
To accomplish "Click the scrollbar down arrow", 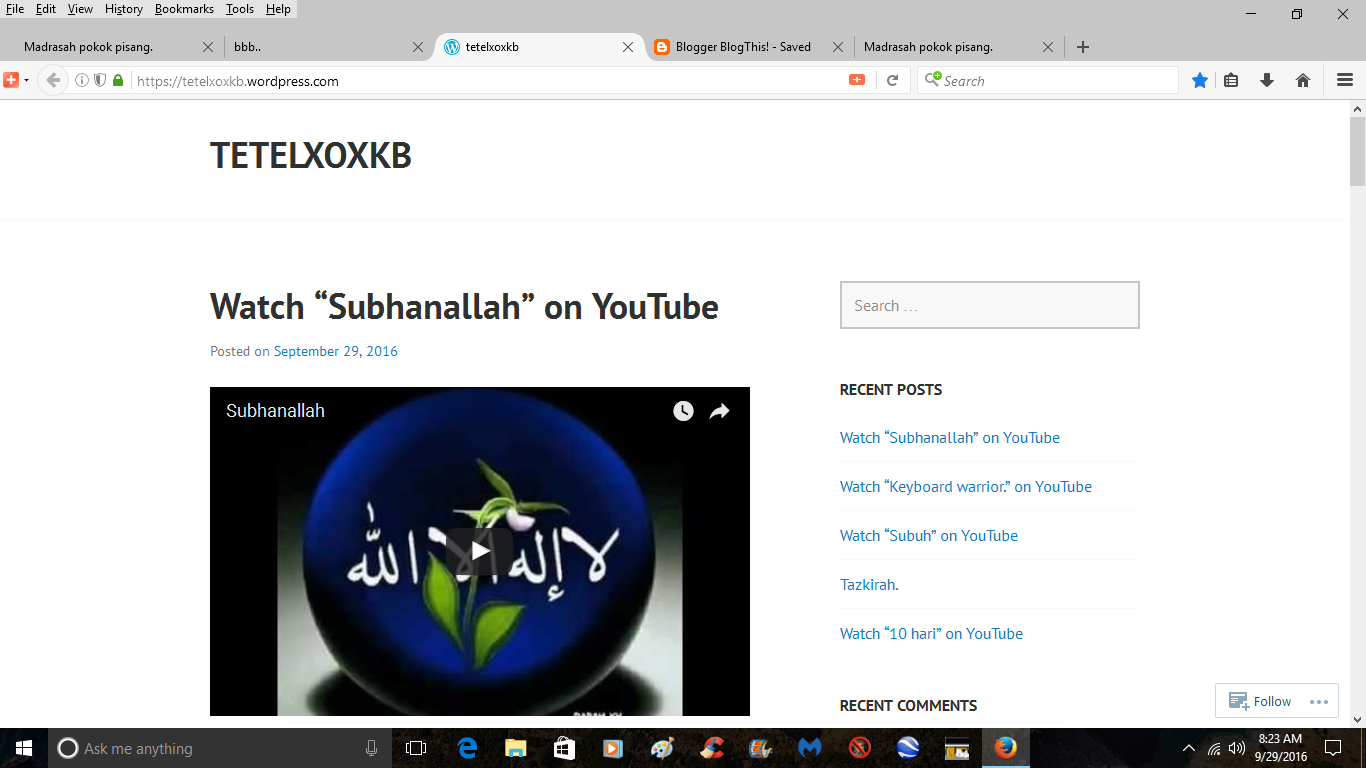I will [x=1357, y=719].
